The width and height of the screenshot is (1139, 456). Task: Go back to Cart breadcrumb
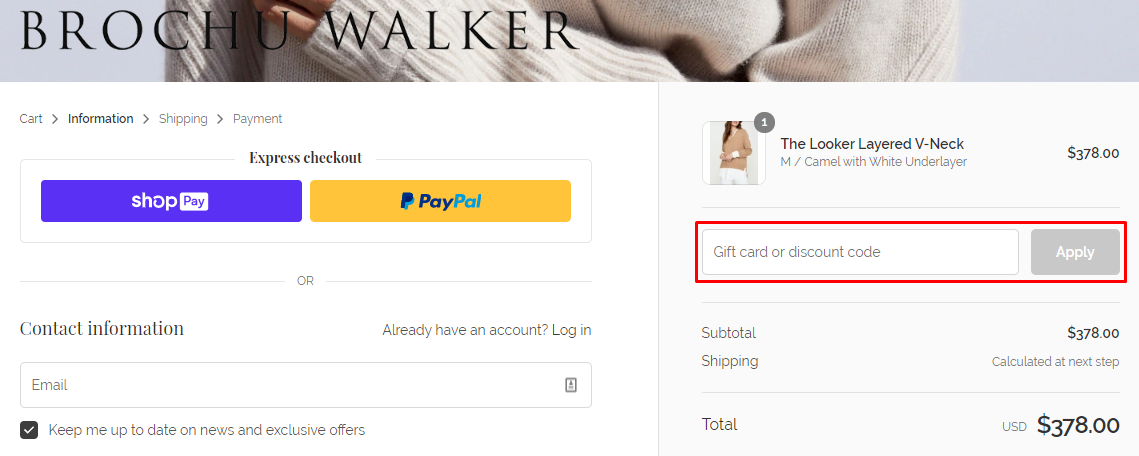[31, 118]
